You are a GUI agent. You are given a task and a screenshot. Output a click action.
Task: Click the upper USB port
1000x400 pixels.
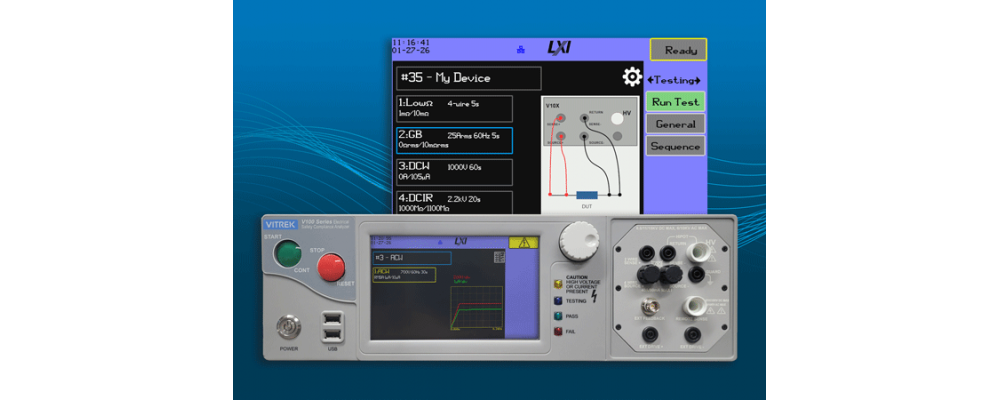point(332,318)
